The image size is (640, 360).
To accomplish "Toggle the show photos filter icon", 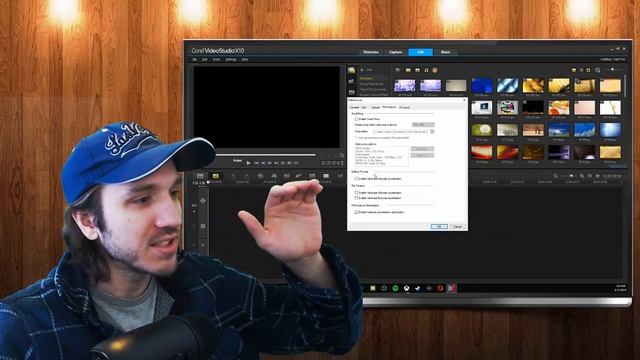I will [x=417, y=70].
